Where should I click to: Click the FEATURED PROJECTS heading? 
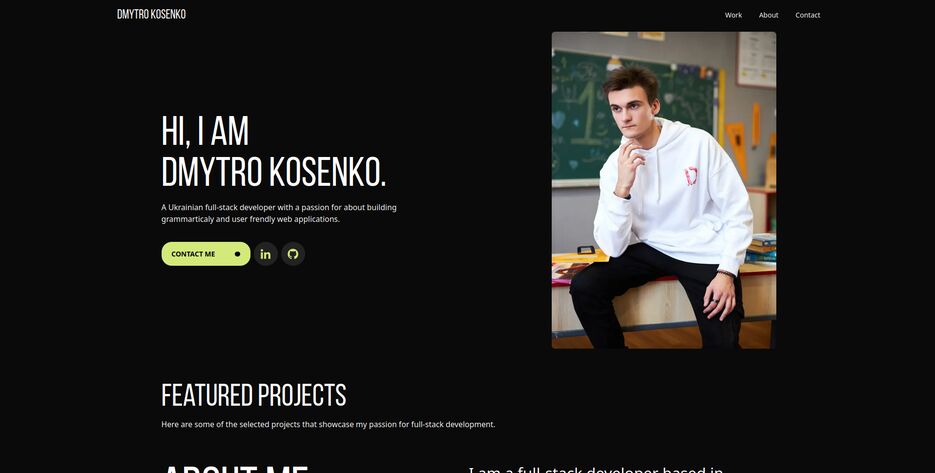pyautogui.click(x=254, y=395)
